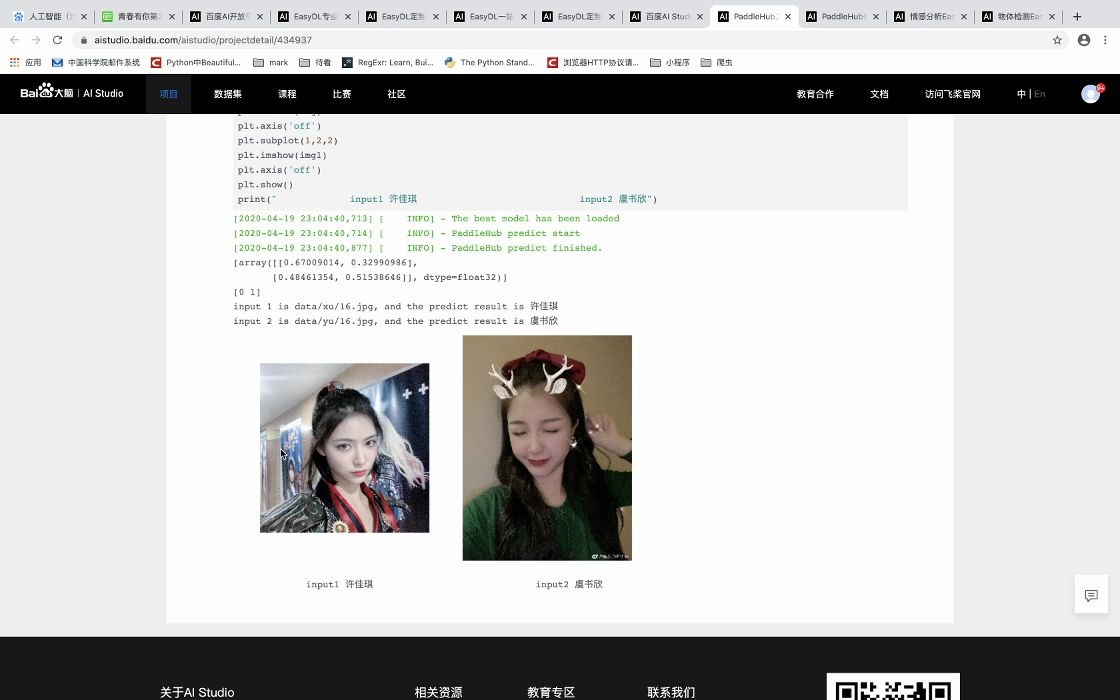Open the 联系我们 footer link
The height and width of the screenshot is (700, 1120).
[671, 692]
